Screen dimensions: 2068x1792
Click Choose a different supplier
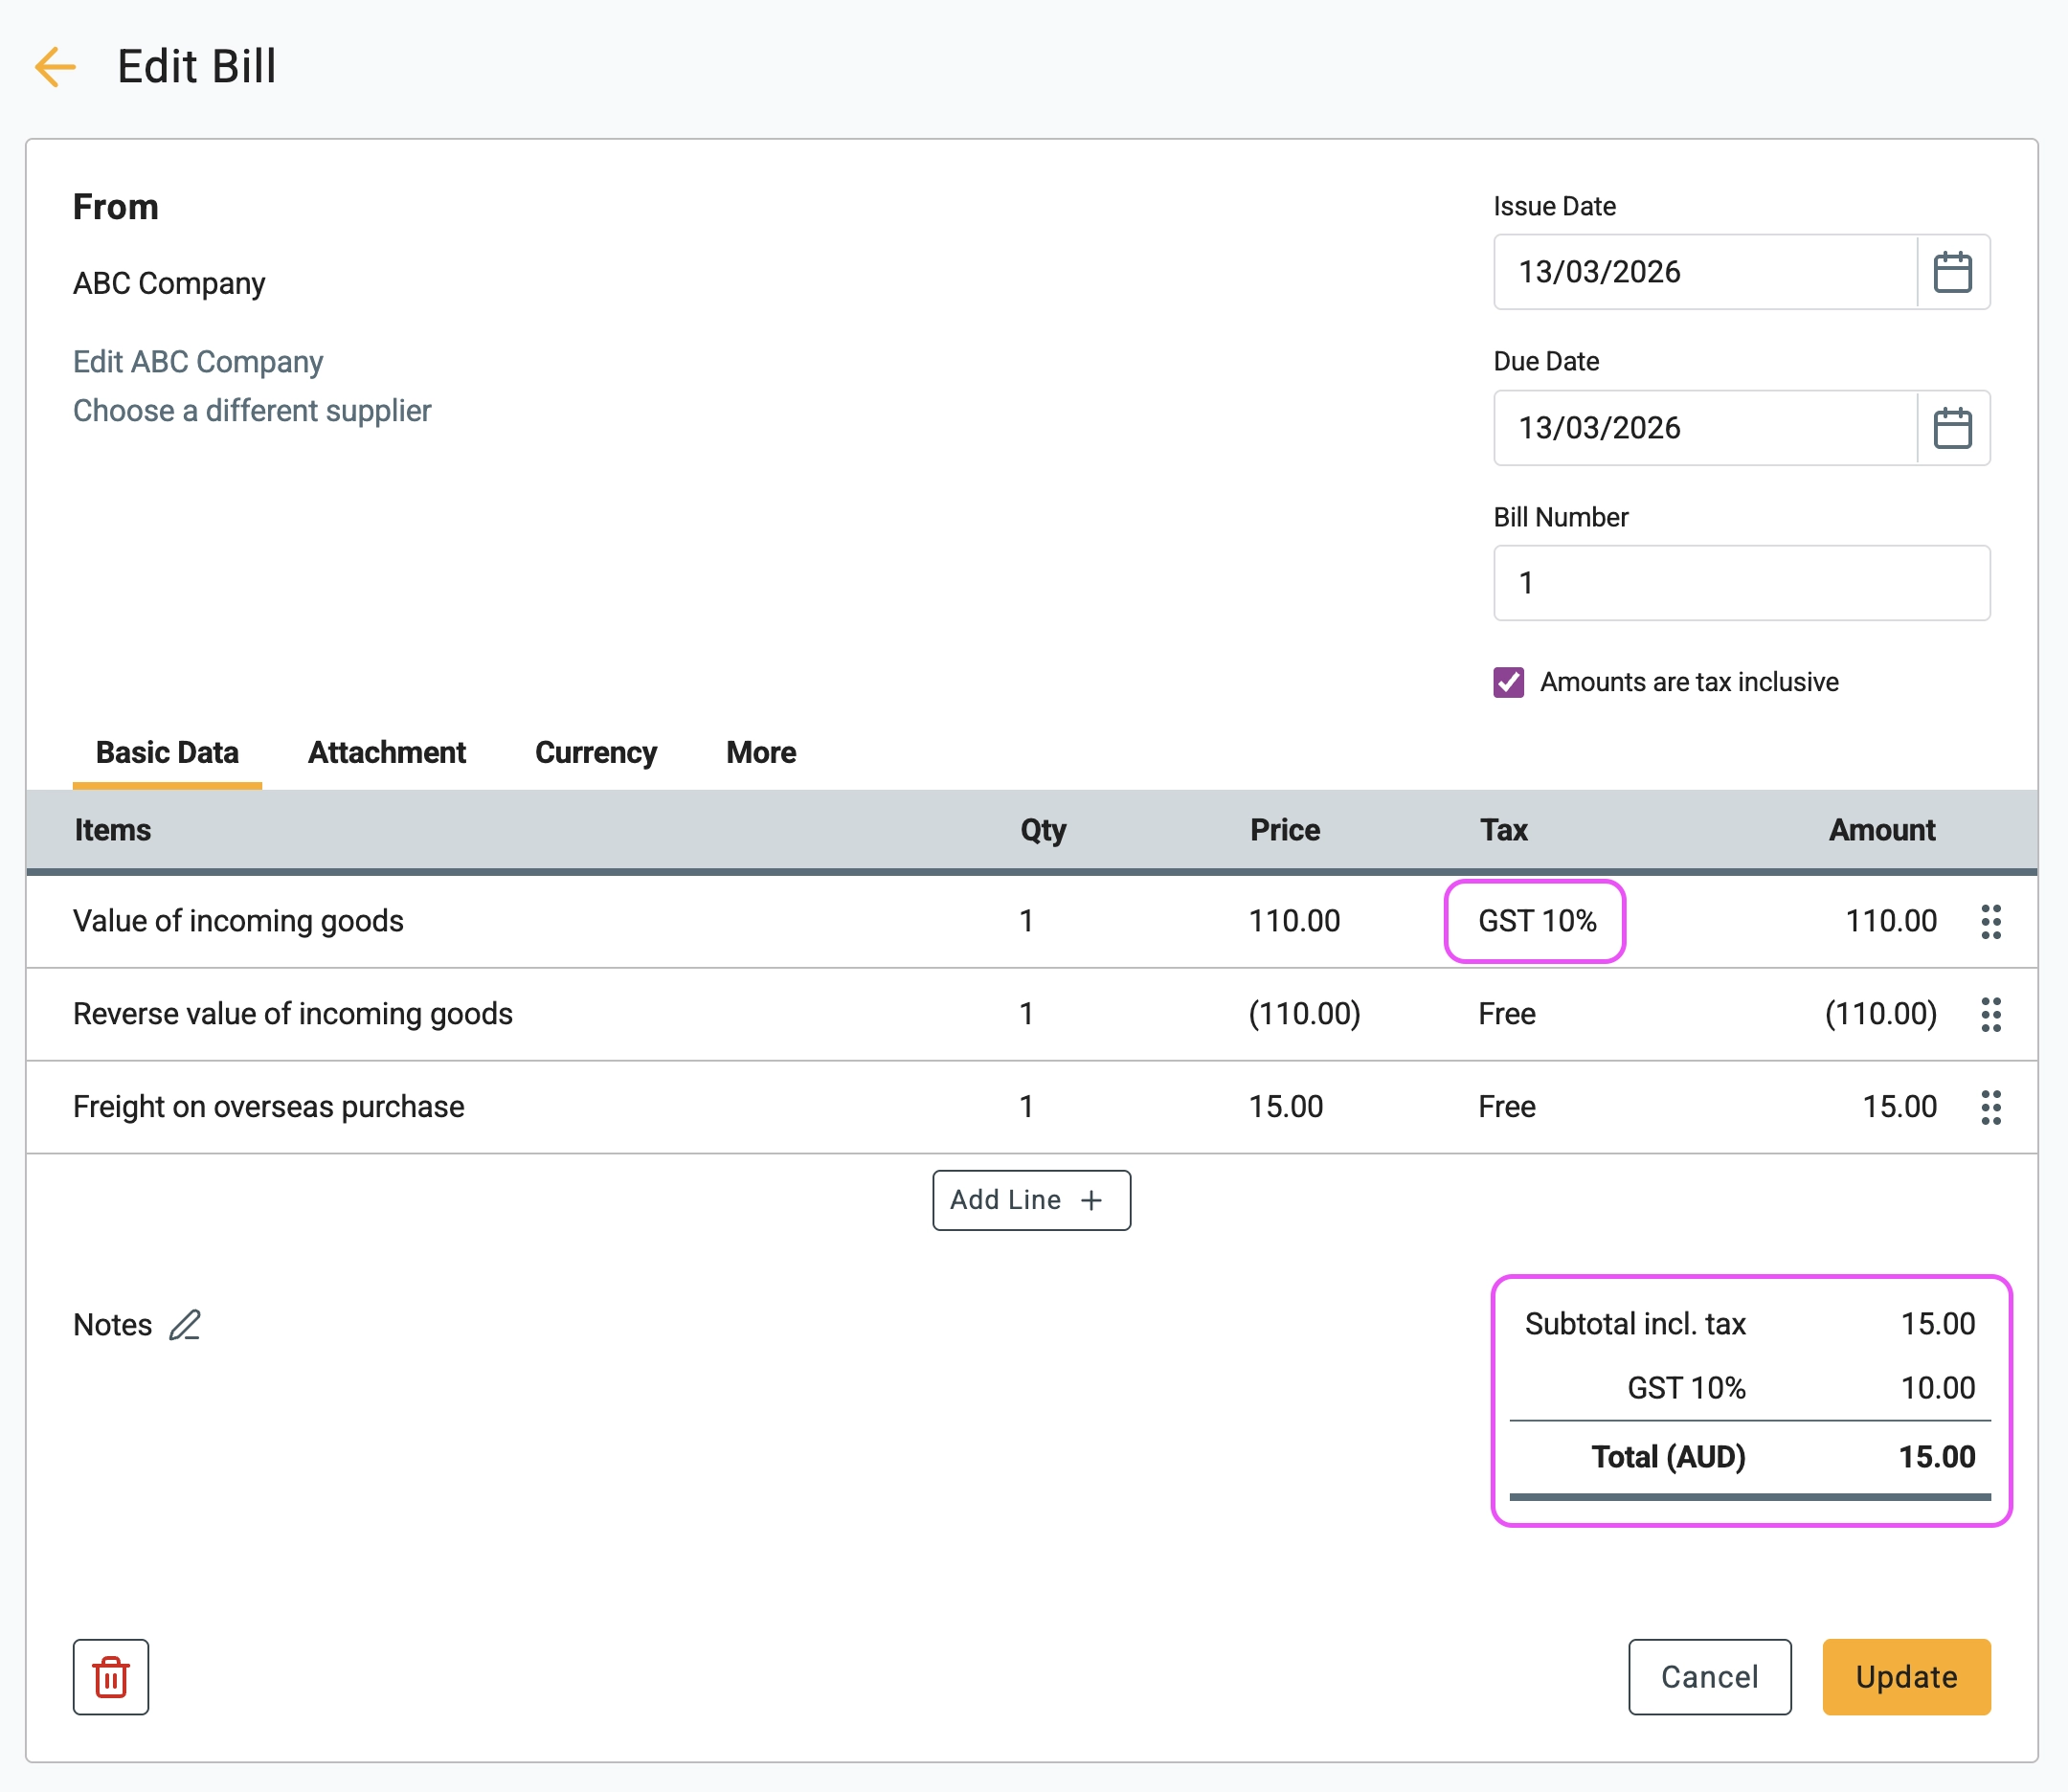tap(251, 410)
